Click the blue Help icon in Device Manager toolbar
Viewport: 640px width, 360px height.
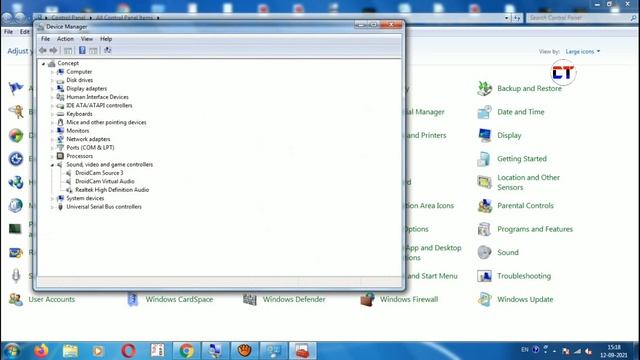click(82, 50)
